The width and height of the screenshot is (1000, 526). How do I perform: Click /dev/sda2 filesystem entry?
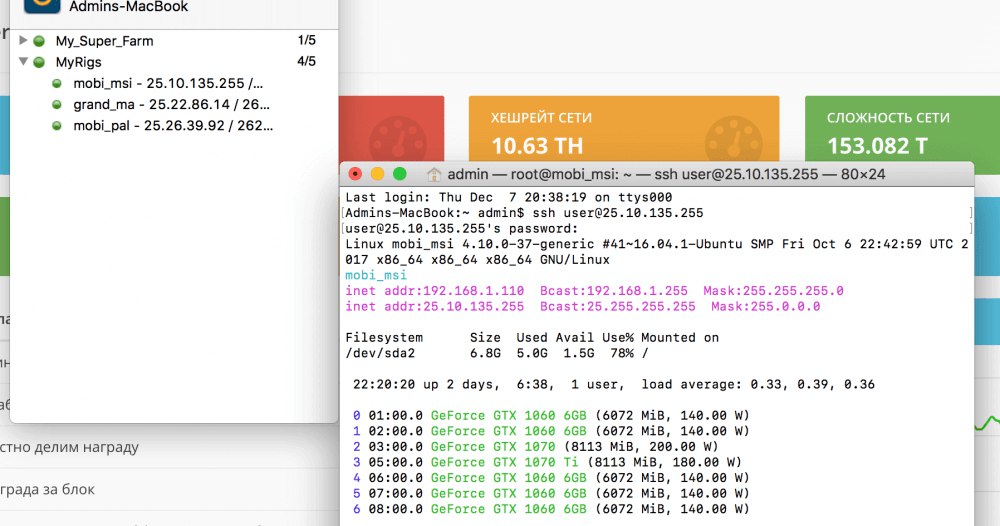(x=380, y=353)
